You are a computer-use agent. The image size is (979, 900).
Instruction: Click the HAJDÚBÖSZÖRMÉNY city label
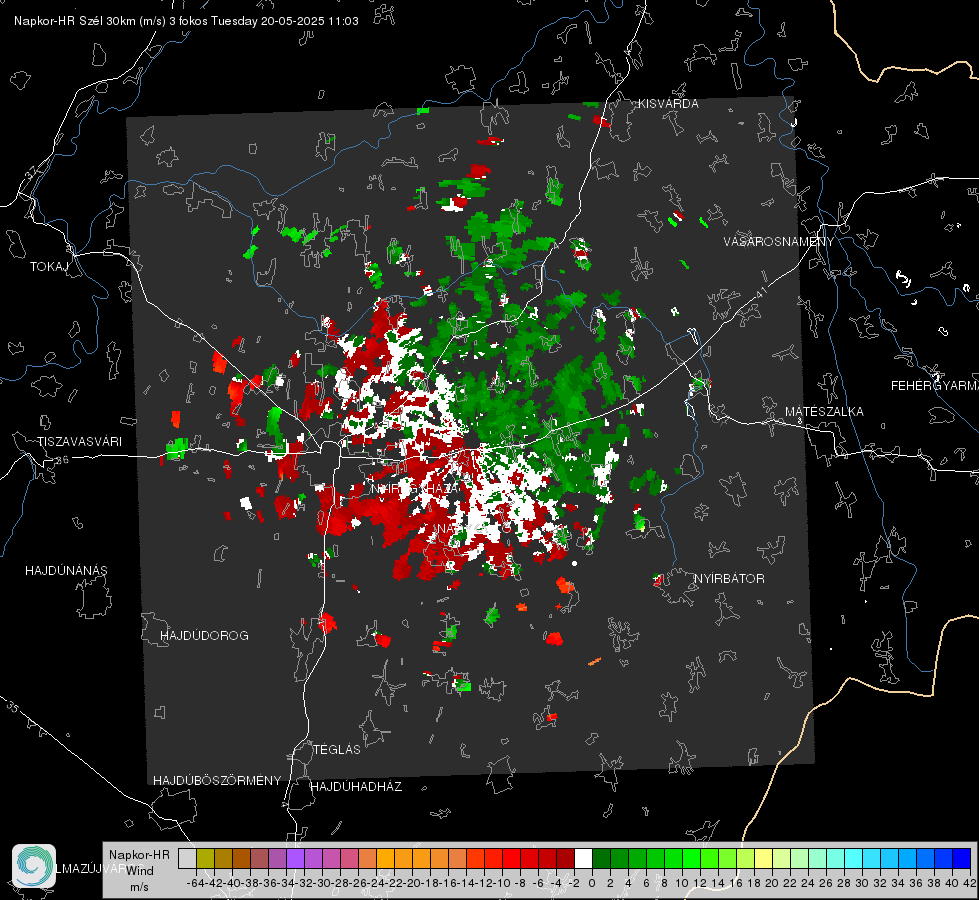point(217,781)
